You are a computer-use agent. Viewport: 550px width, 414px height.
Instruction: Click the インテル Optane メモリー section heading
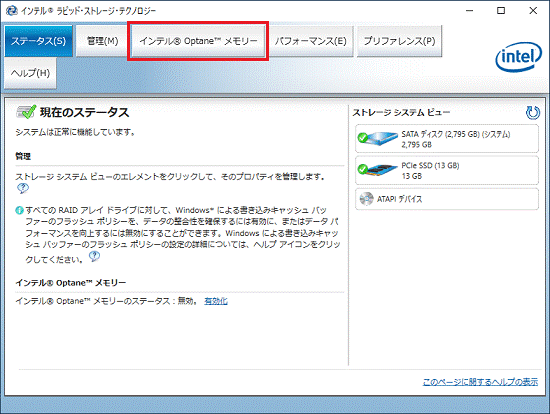tap(71, 283)
